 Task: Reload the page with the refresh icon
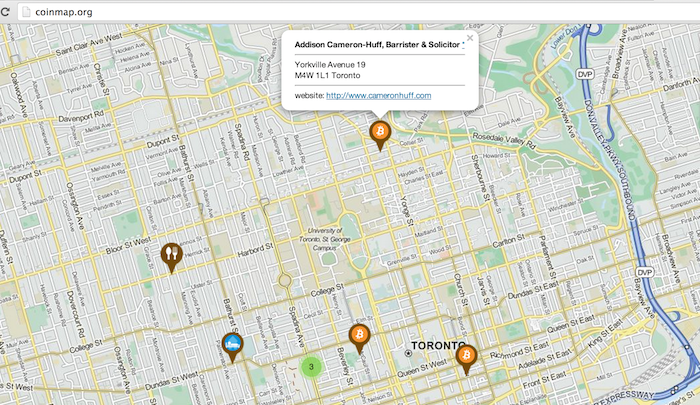point(5,12)
